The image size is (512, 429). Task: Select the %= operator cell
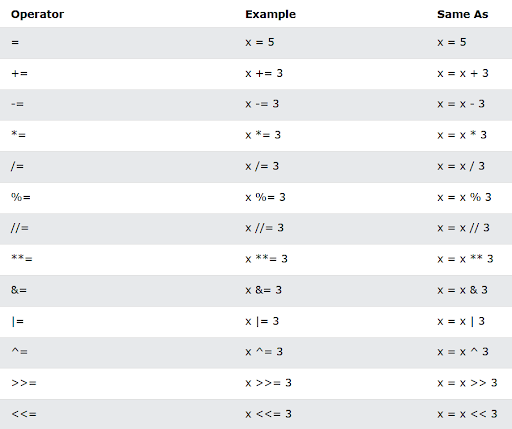point(21,197)
